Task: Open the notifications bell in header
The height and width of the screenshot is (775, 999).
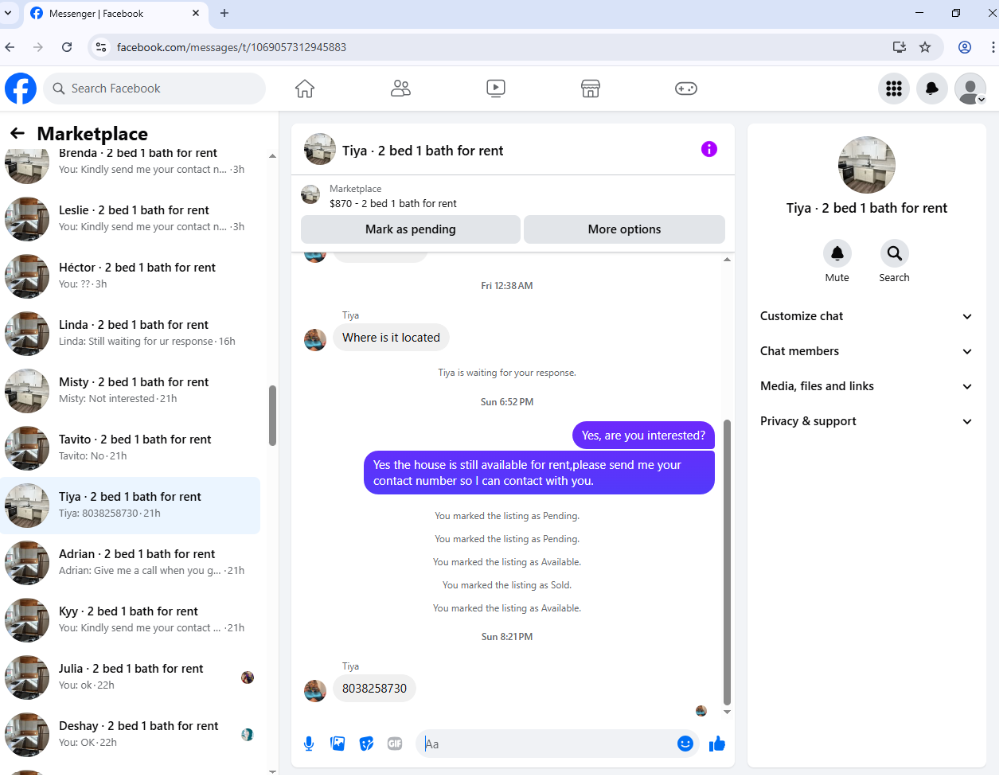Action: [931, 89]
